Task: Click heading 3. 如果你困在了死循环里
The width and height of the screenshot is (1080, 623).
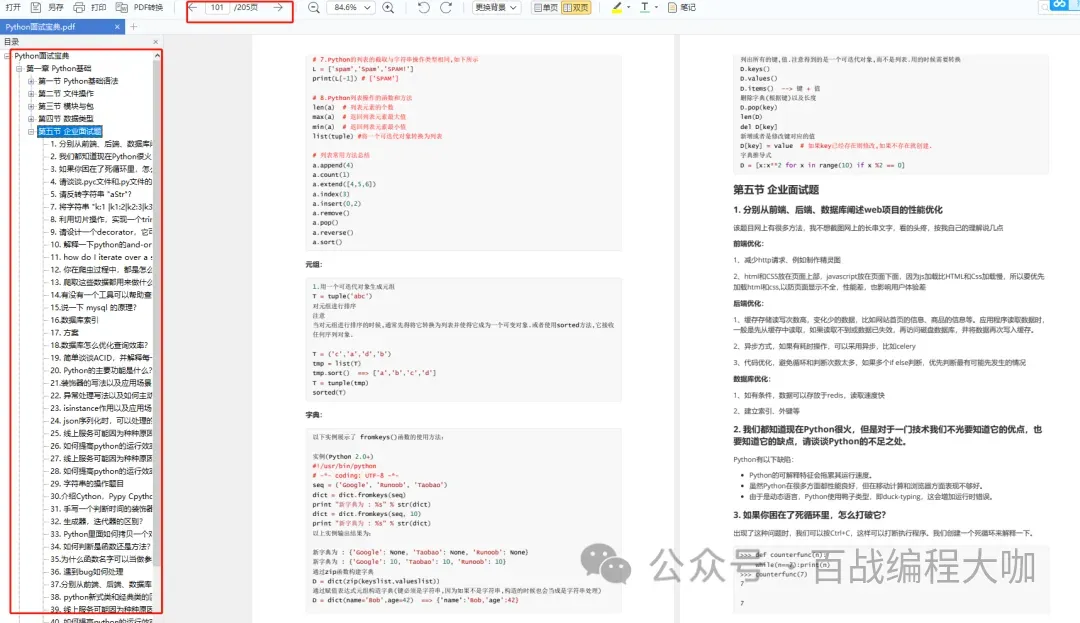Action: (x=809, y=515)
